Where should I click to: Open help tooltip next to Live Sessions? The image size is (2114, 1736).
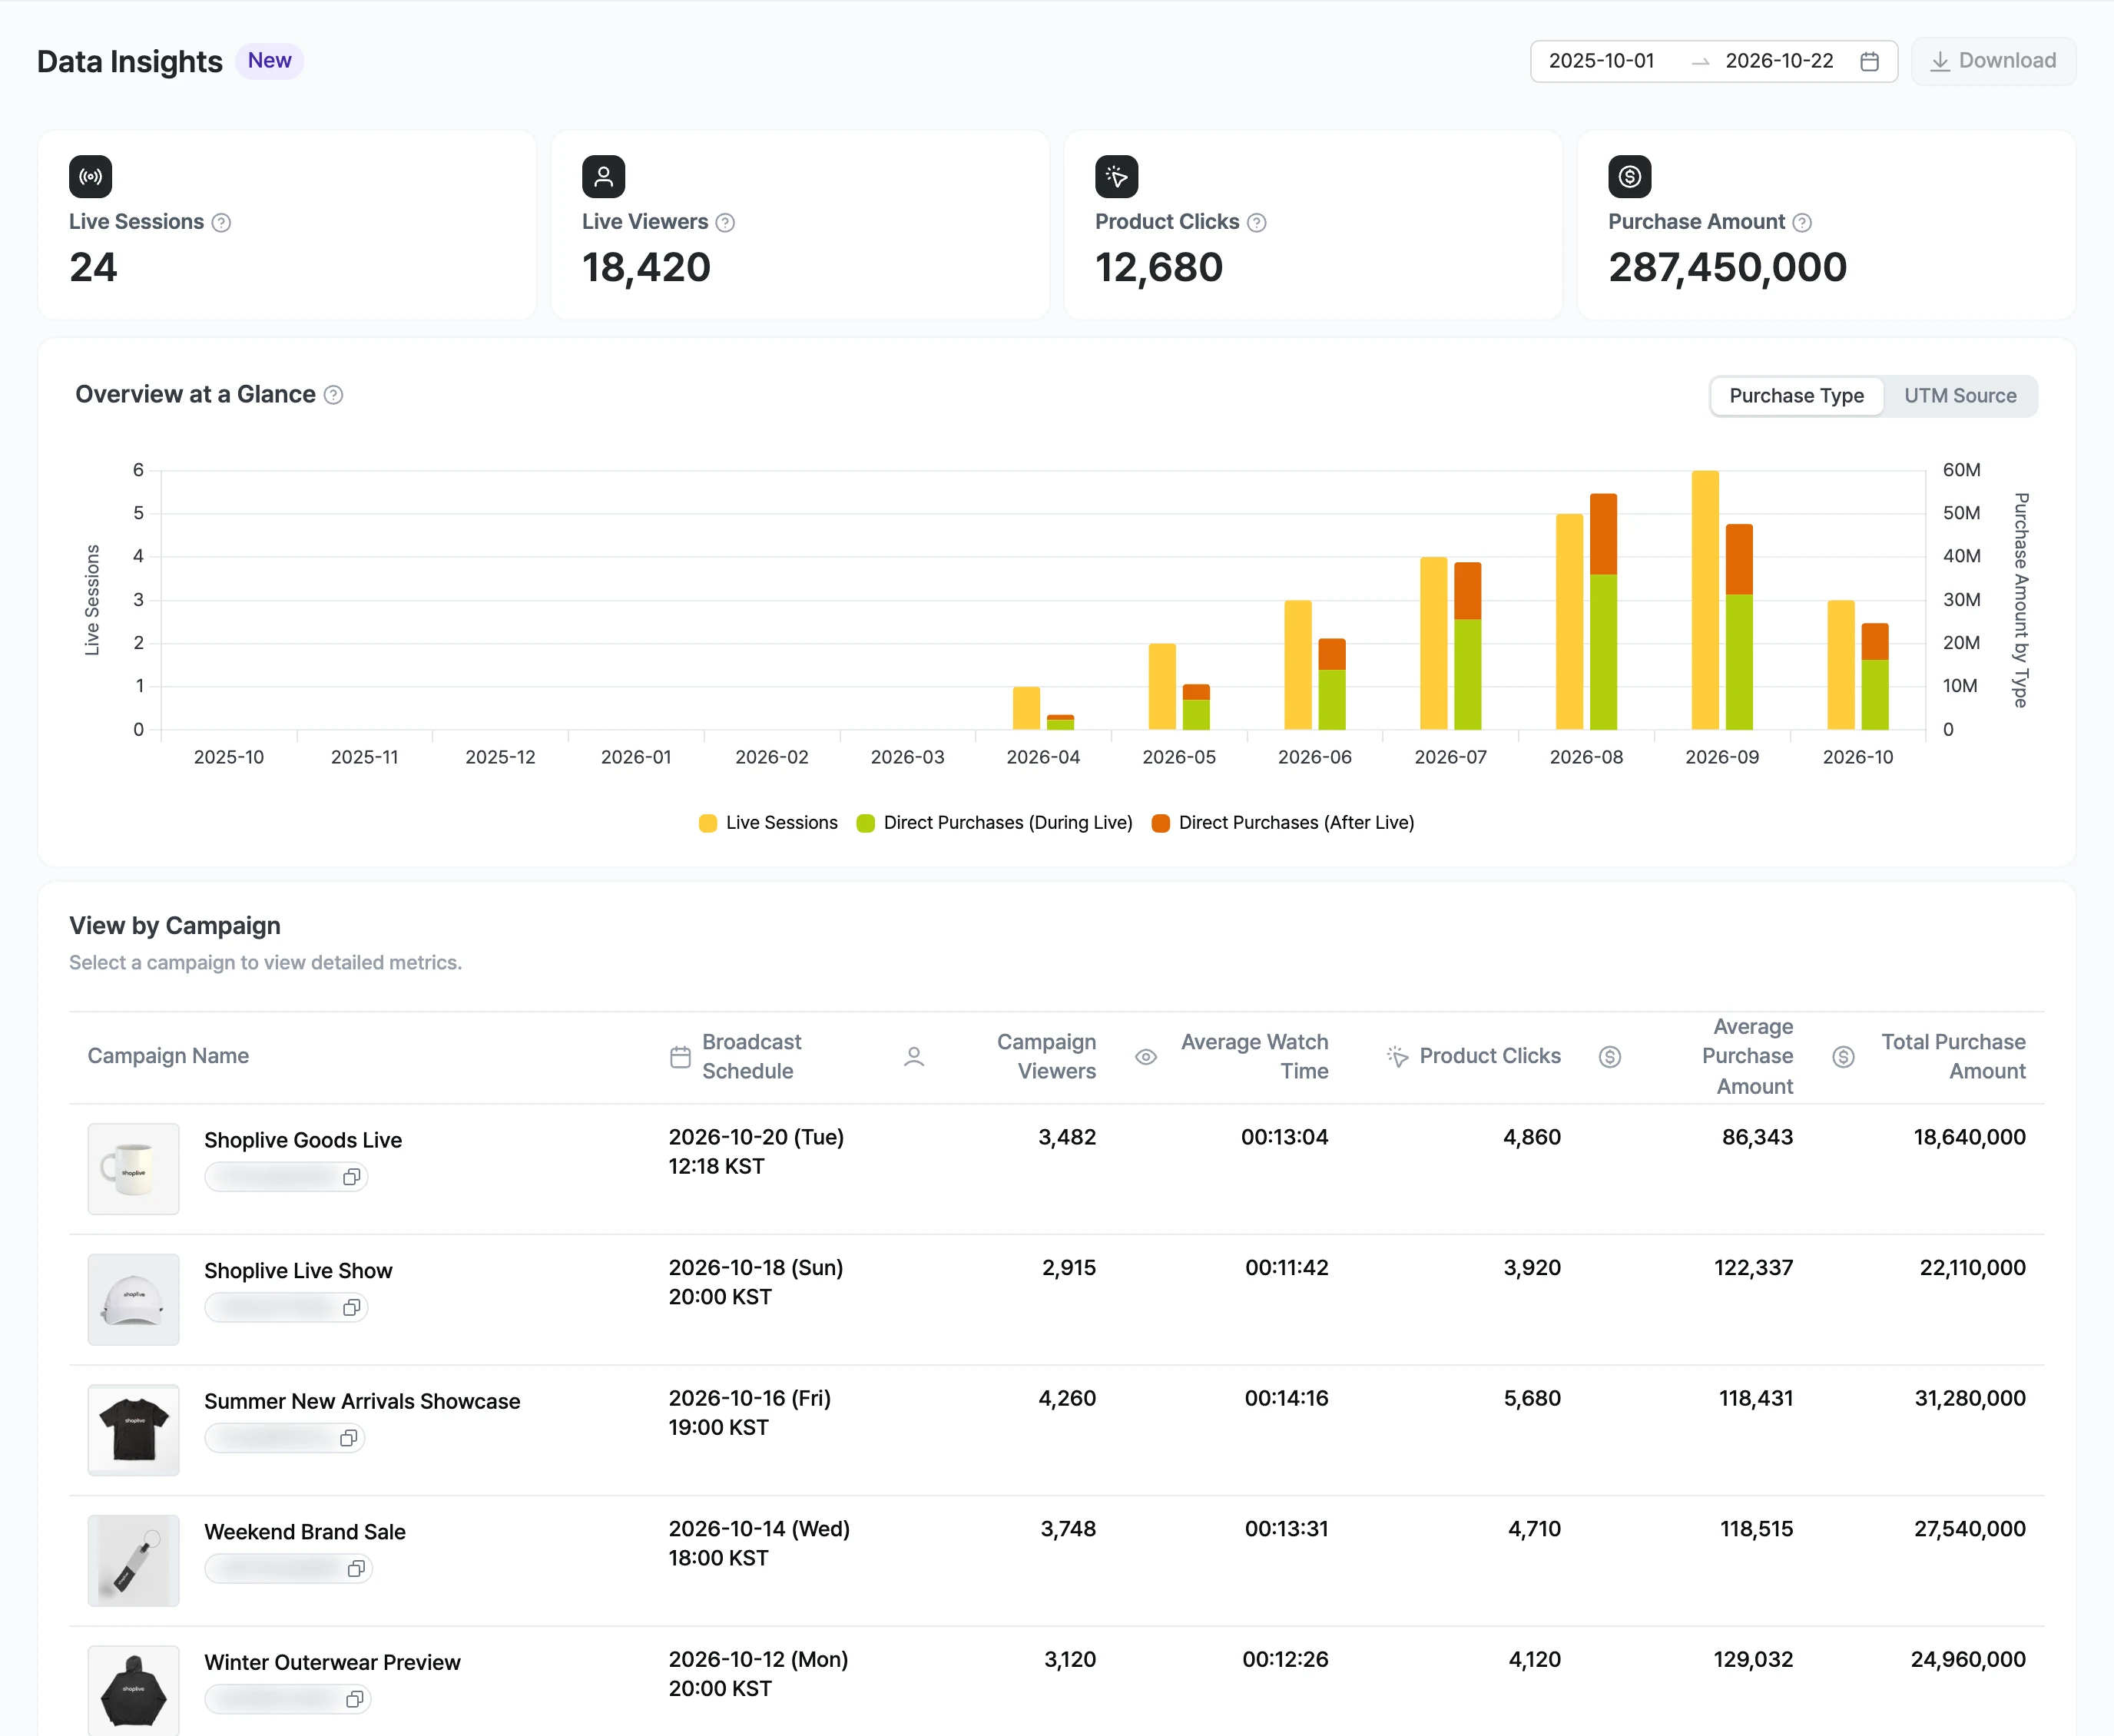(x=221, y=223)
